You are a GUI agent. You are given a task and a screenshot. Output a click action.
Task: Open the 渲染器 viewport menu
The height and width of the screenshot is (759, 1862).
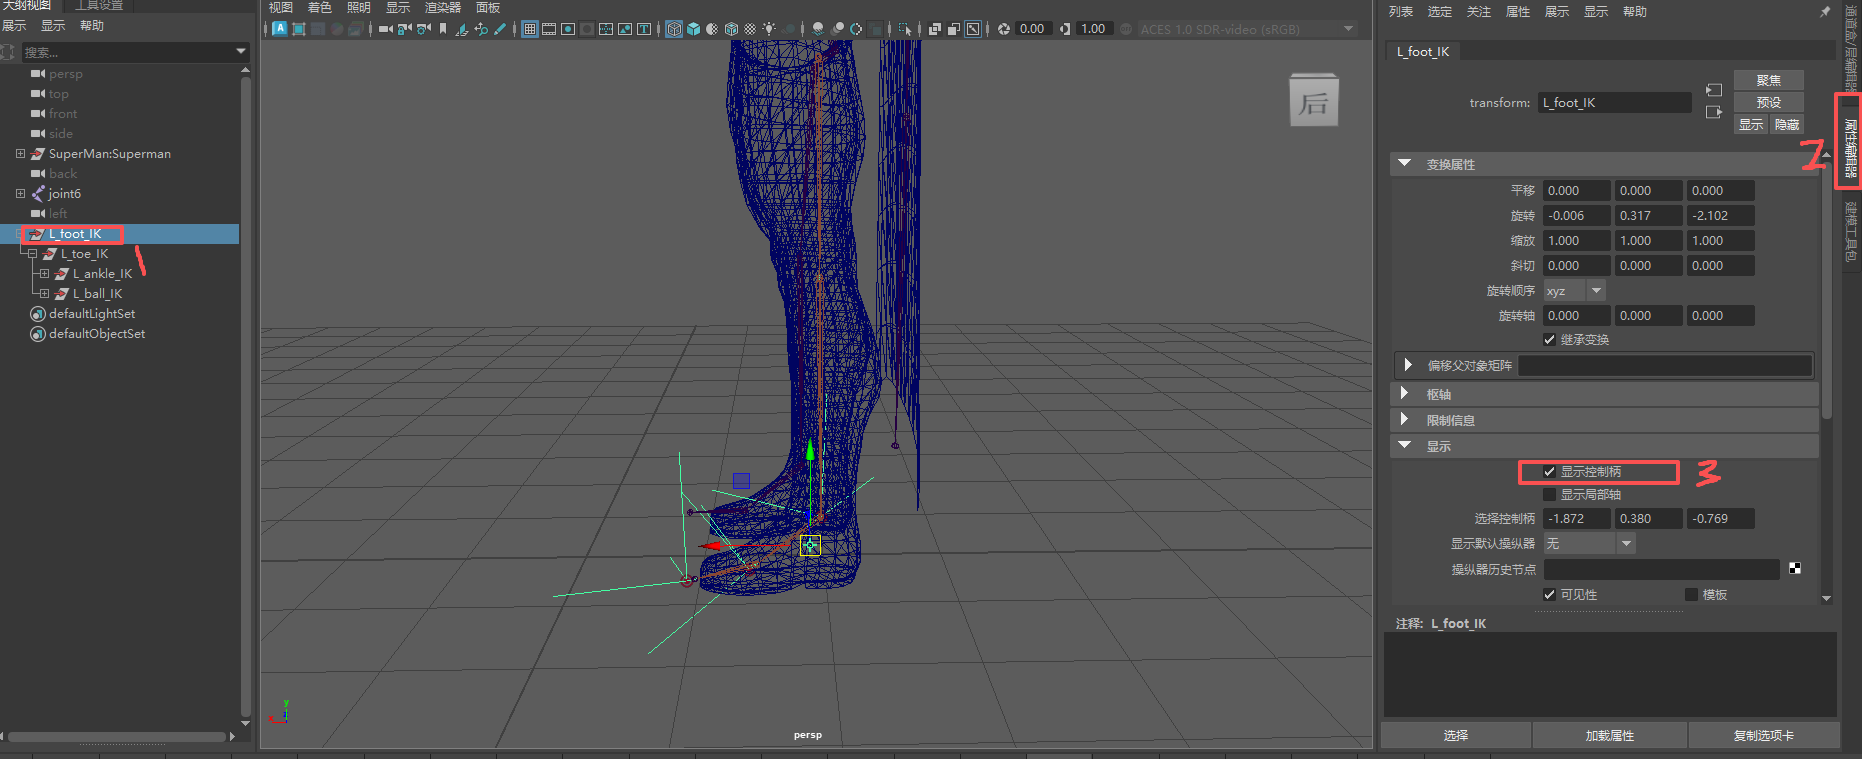pyautogui.click(x=443, y=8)
